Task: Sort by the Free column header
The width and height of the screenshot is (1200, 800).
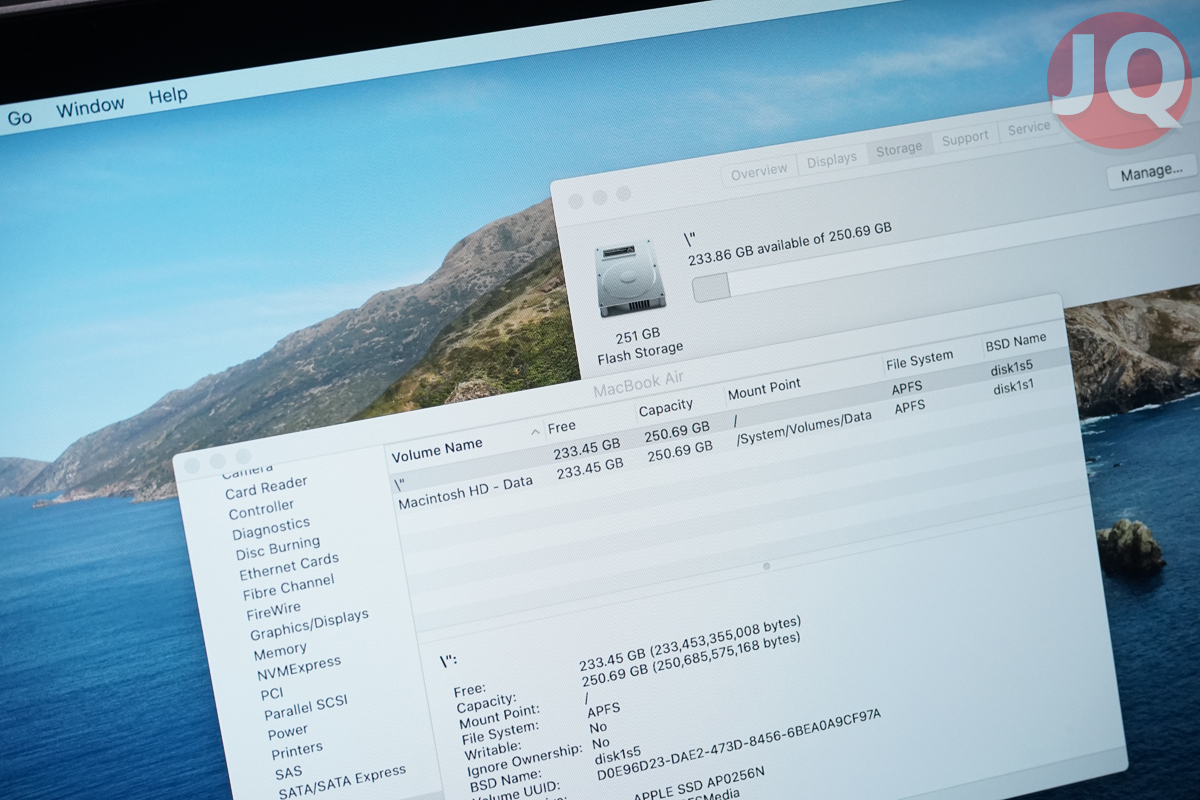Action: point(562,426)
